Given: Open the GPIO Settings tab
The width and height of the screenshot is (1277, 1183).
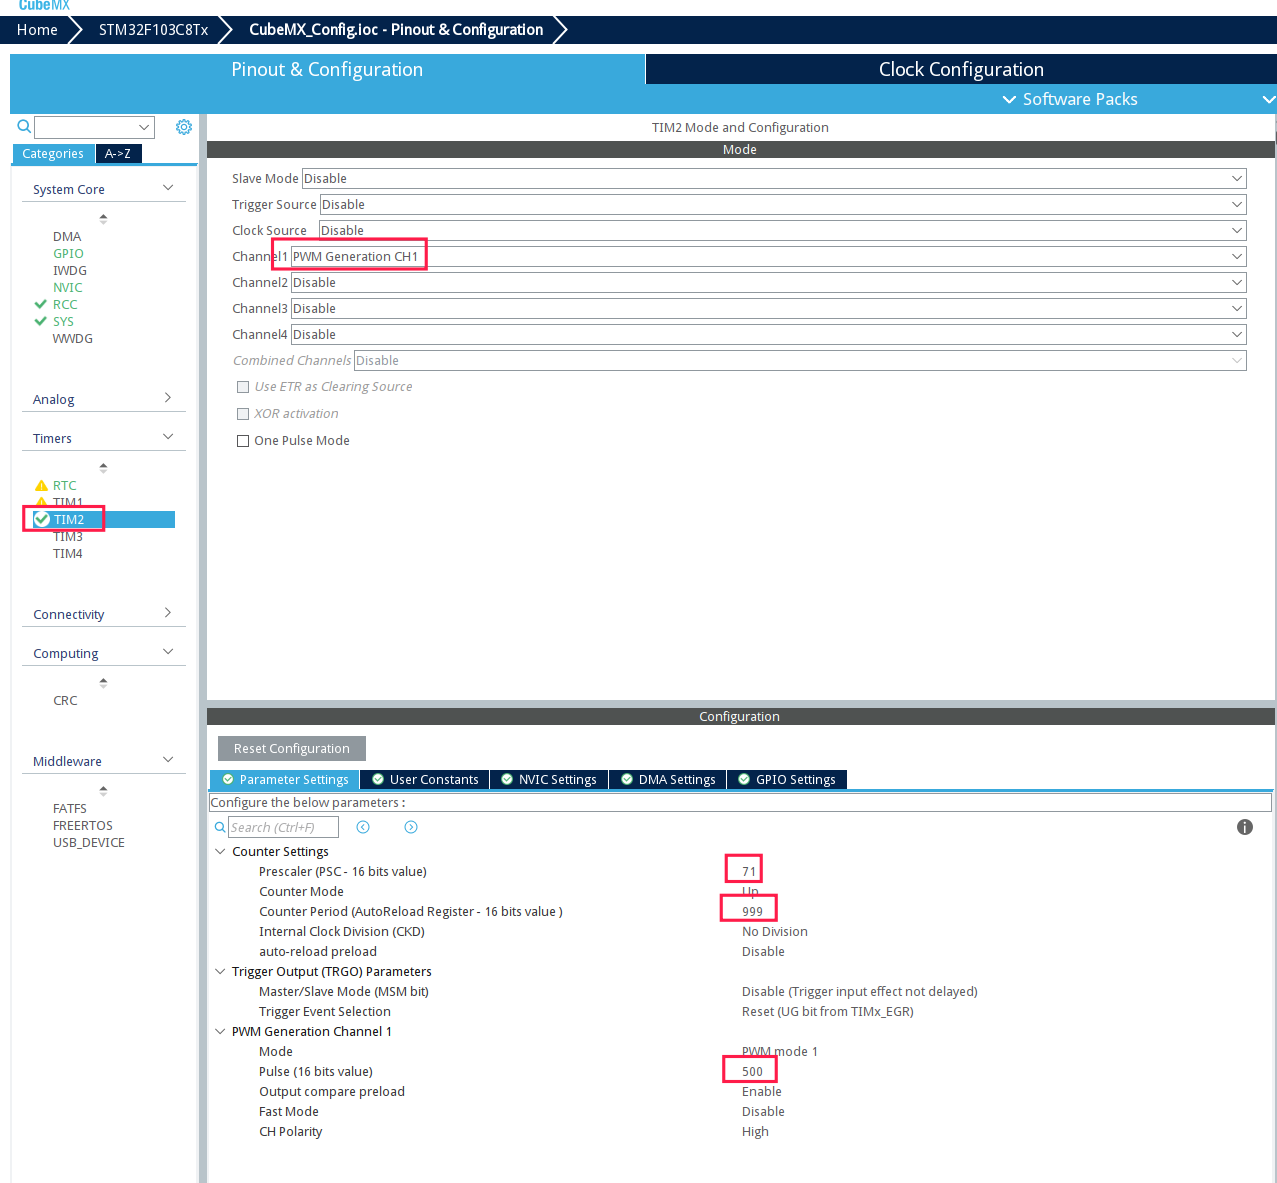Looking at the screenshot, I should tap(787, 780).
